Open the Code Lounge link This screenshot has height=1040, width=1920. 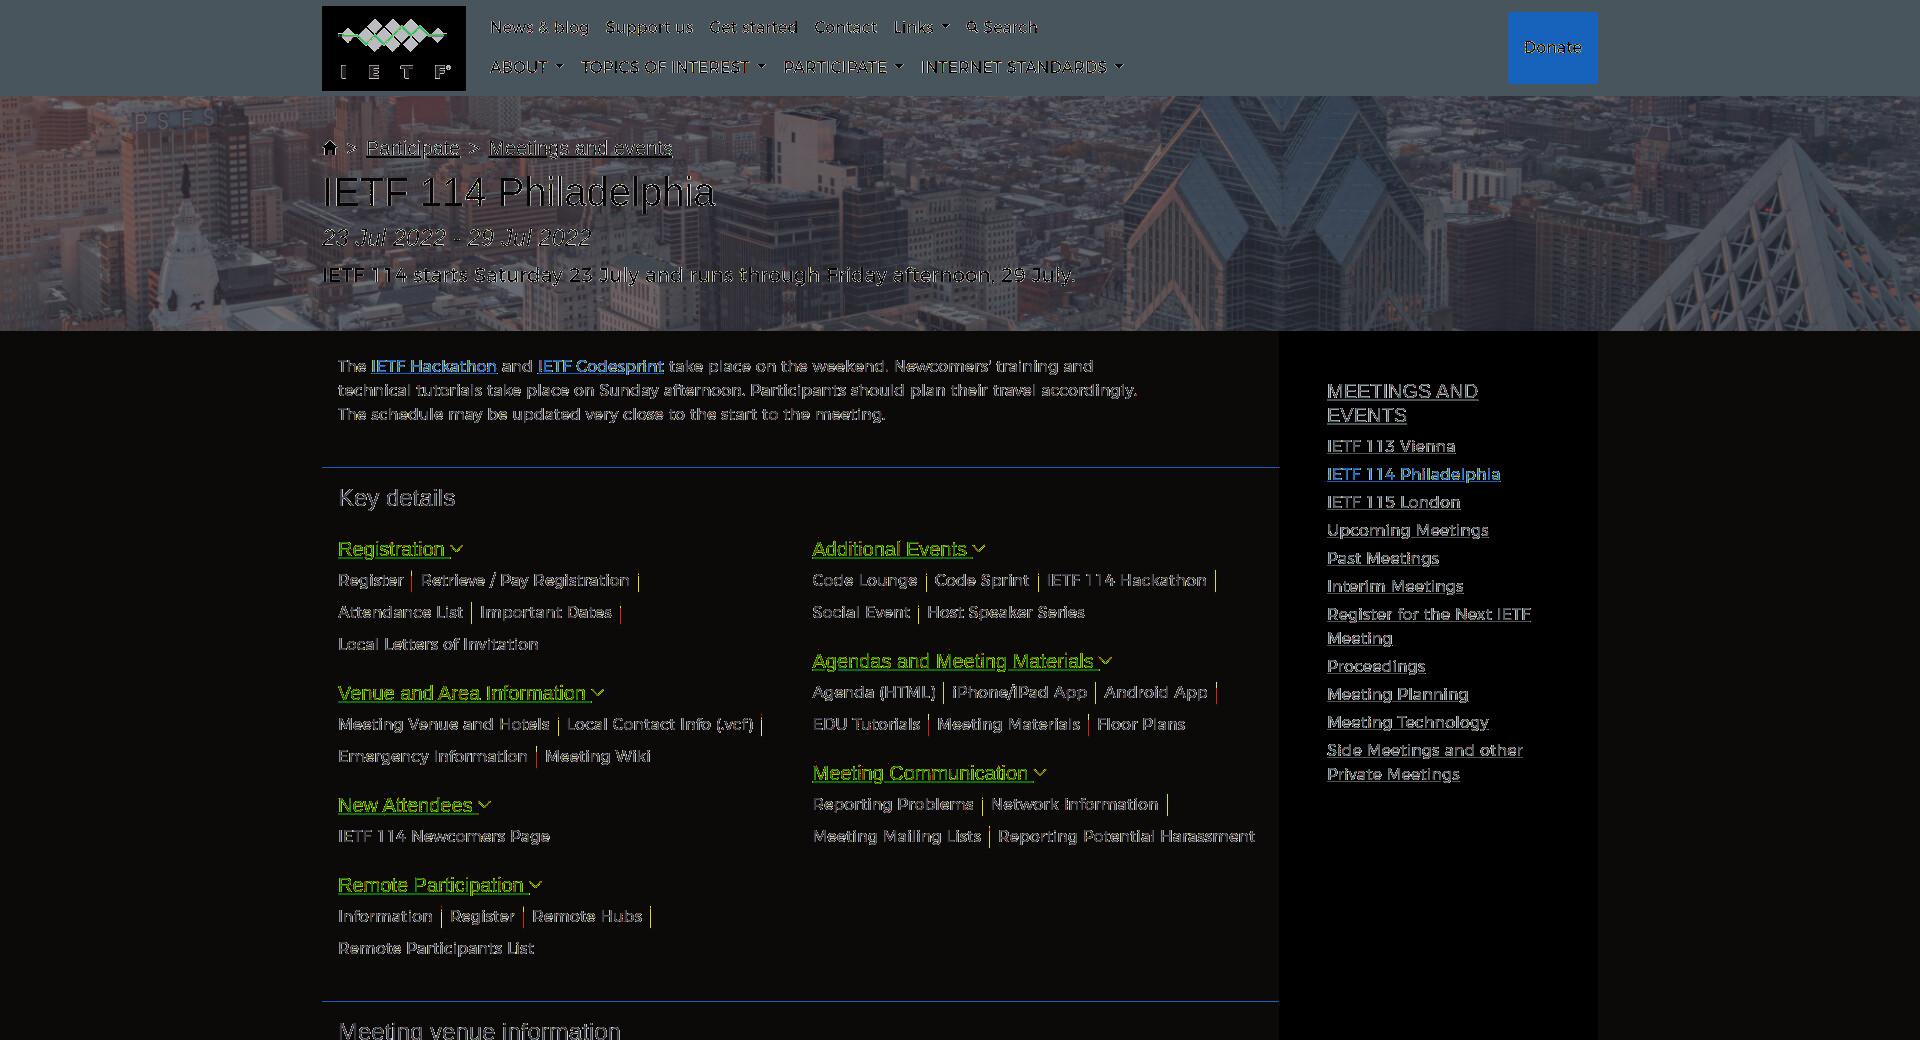(x=864, y=581)
